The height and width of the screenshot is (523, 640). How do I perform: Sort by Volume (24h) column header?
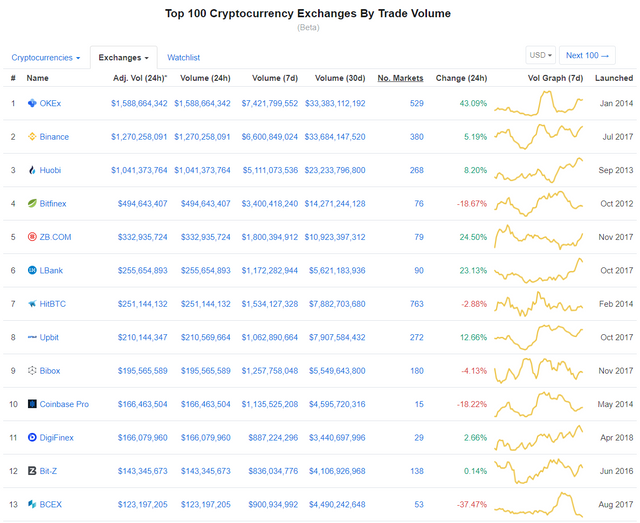(205, 78)
